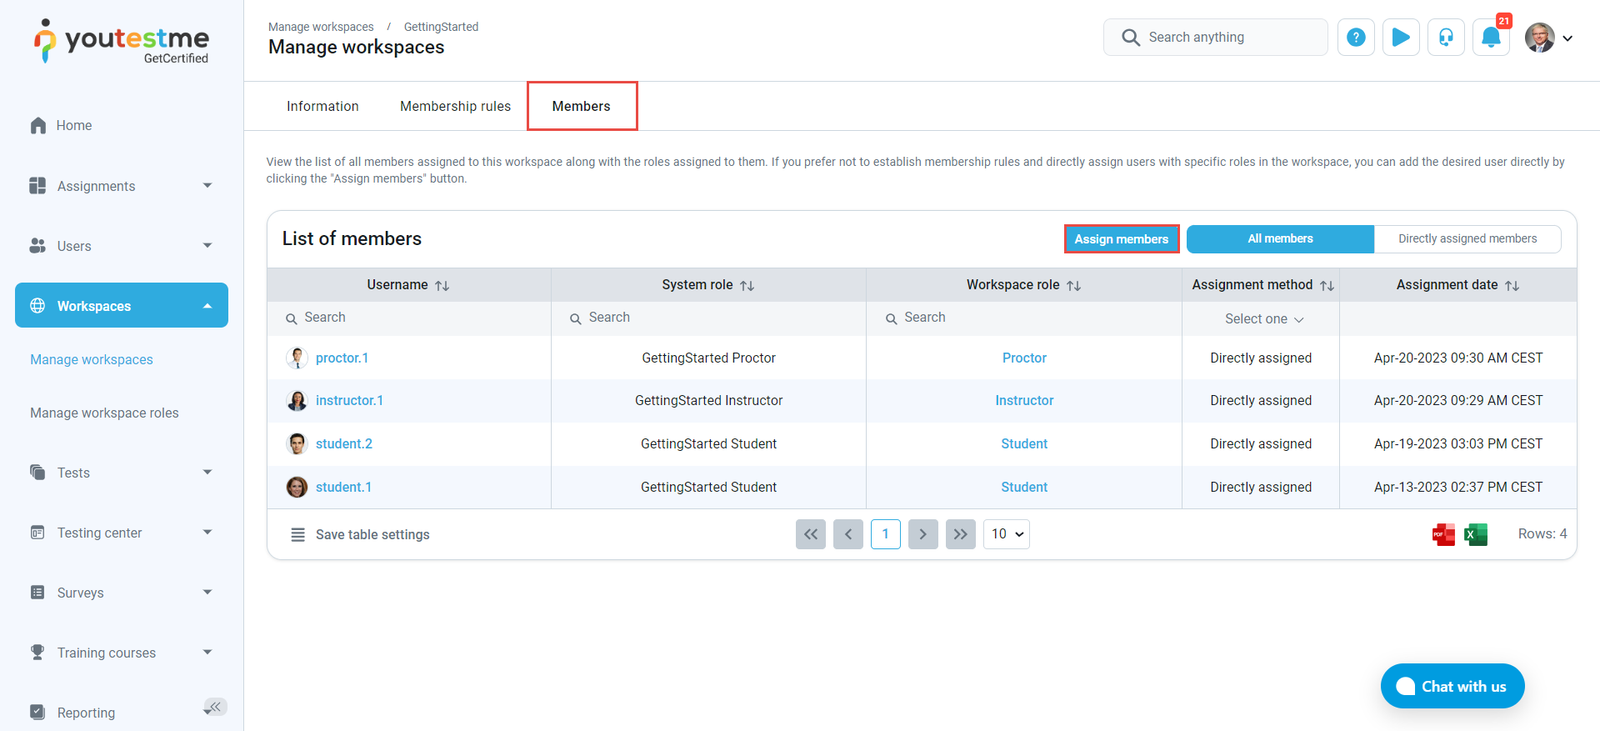Sort by Assignment date column
This screenshot has height=731, width=1600.
tap(1512, 286)
